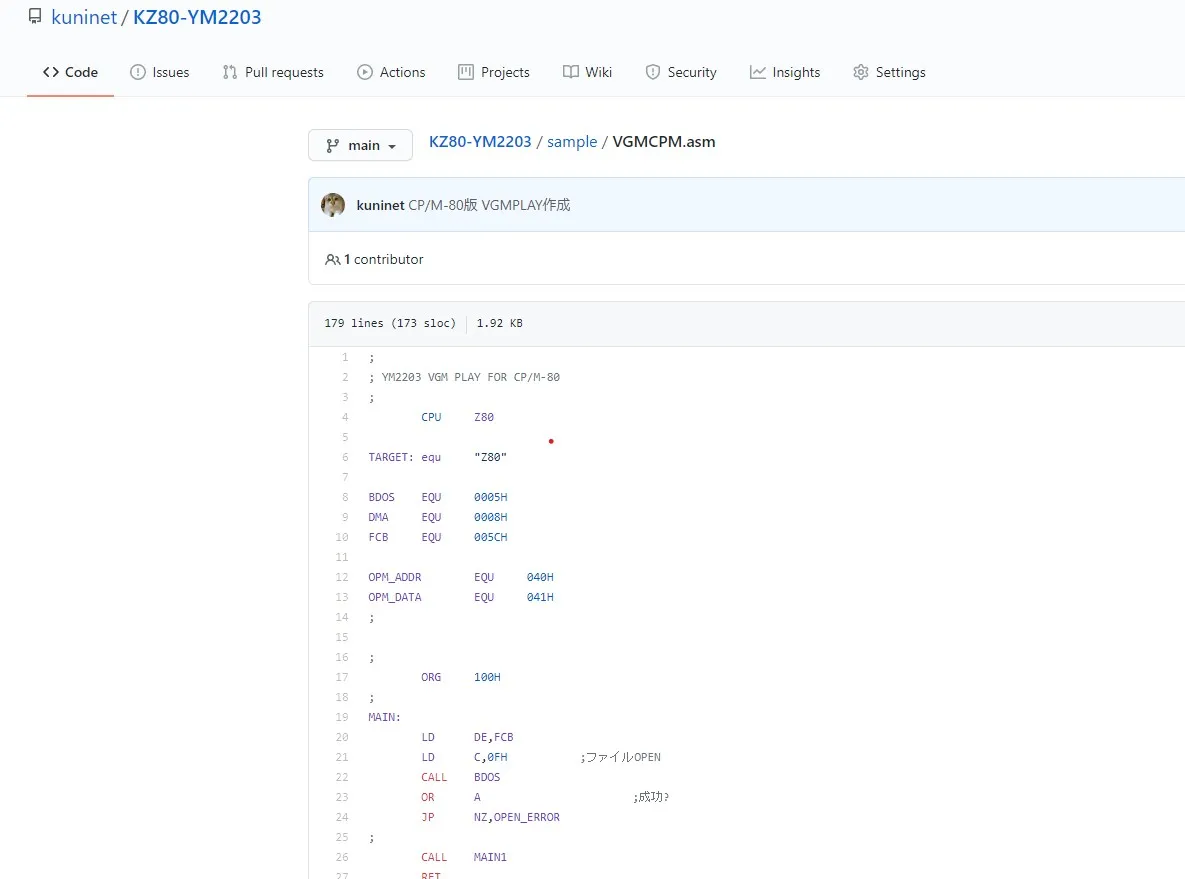This screenshot has width=1185, height=879.
Task: Click the Issues circle icon
Action: coord(138,72)
